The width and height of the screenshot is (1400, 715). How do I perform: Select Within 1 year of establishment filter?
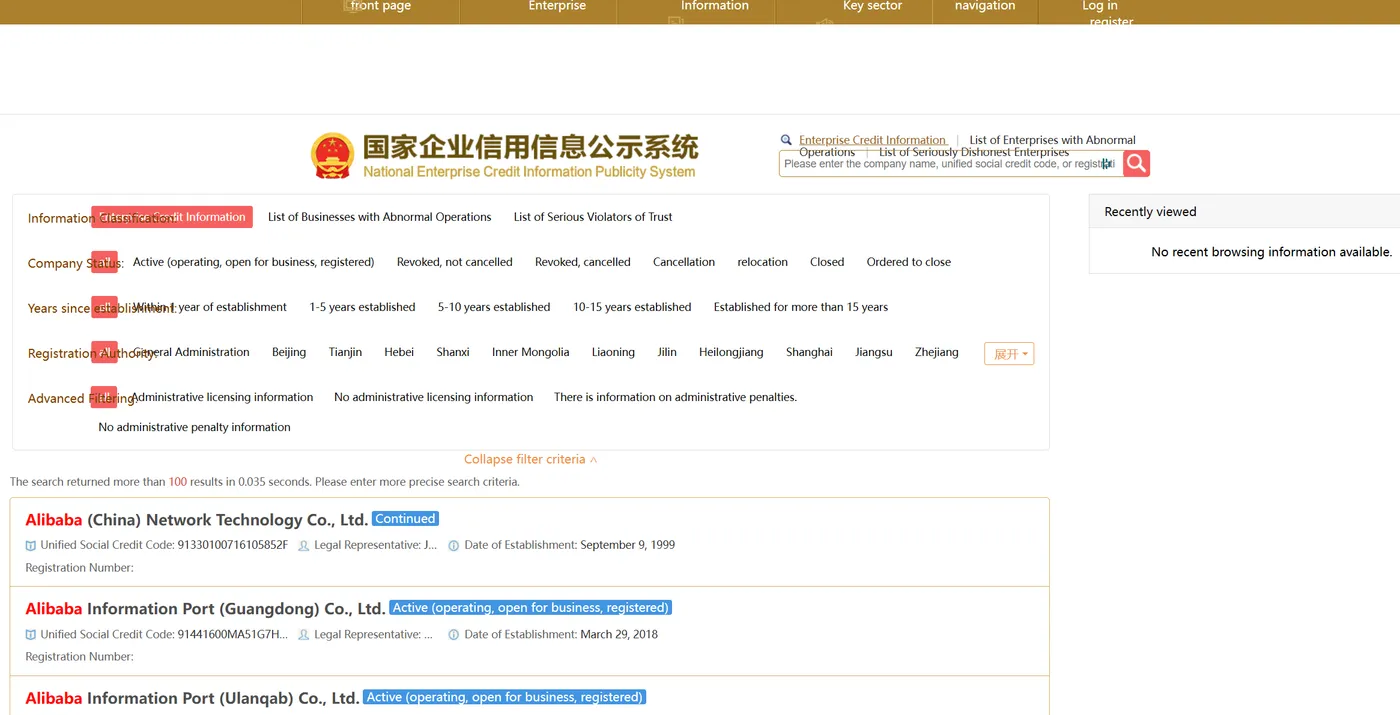click(x=210, y=307)
